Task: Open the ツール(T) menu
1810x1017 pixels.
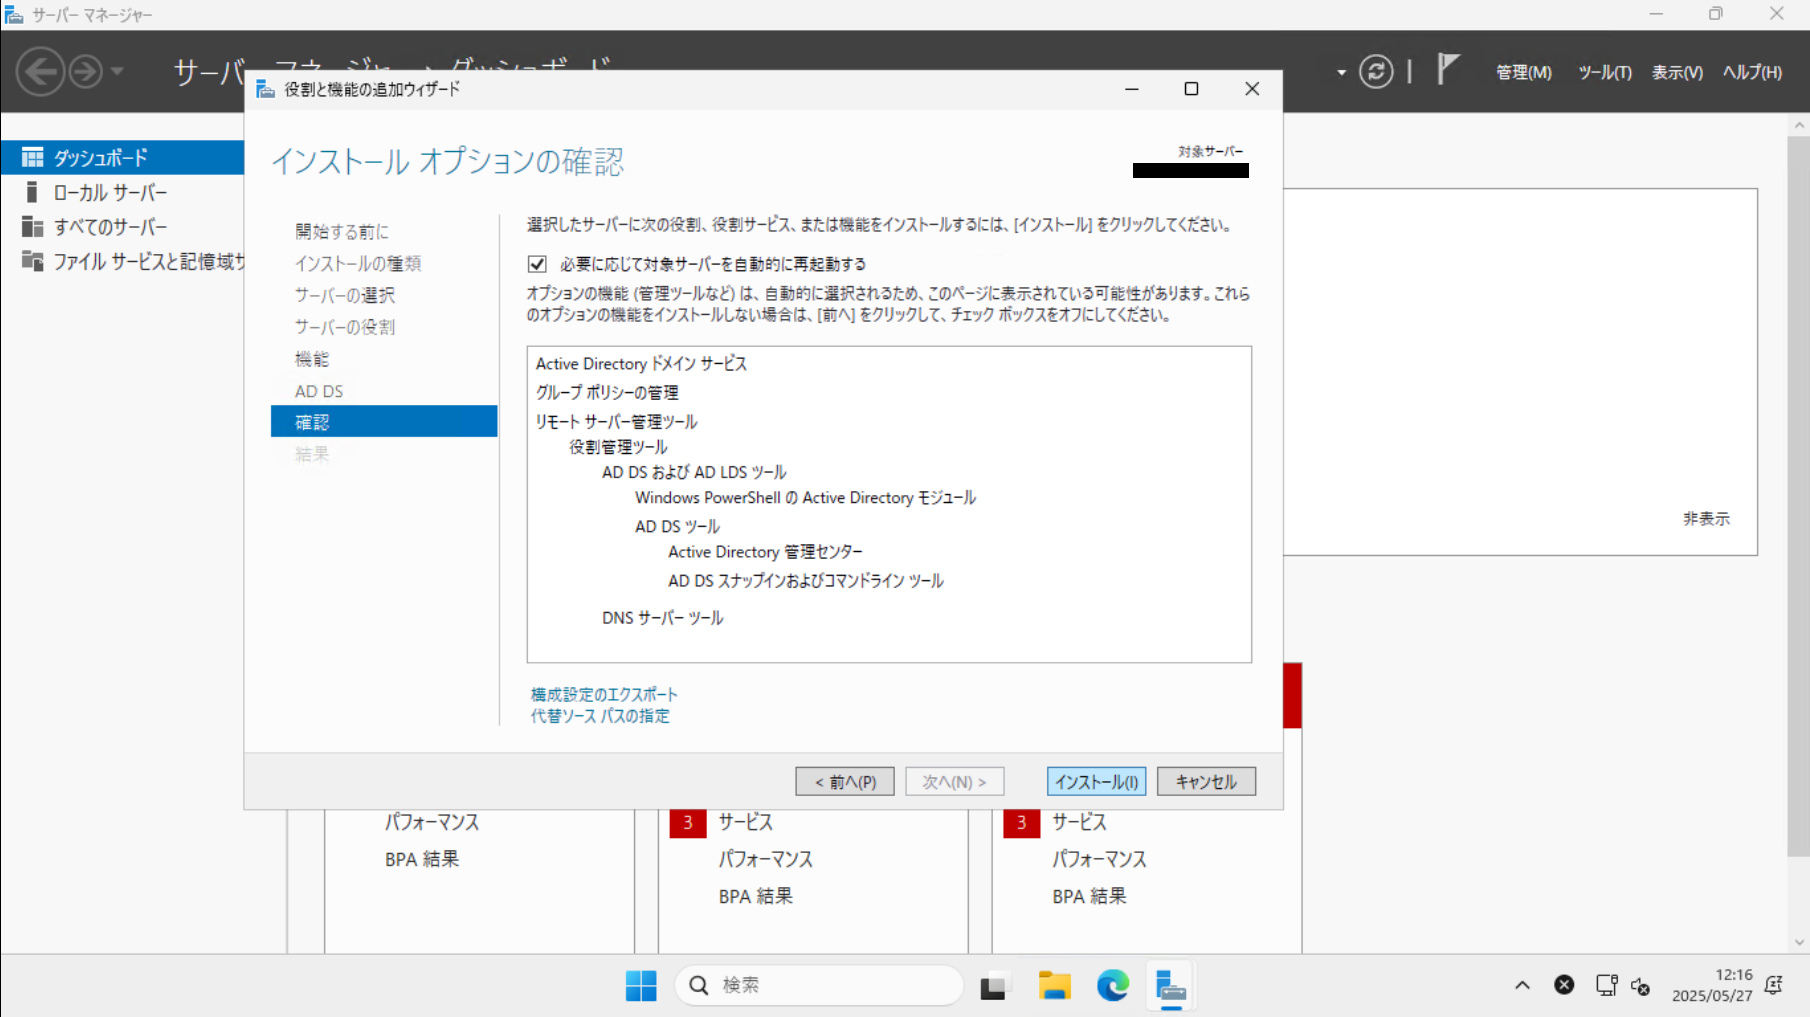Action: (x=1604, y=72)
